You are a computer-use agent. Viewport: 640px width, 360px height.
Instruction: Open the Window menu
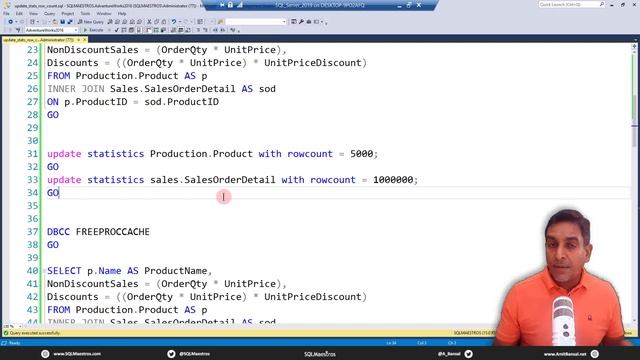pos(104,13)
